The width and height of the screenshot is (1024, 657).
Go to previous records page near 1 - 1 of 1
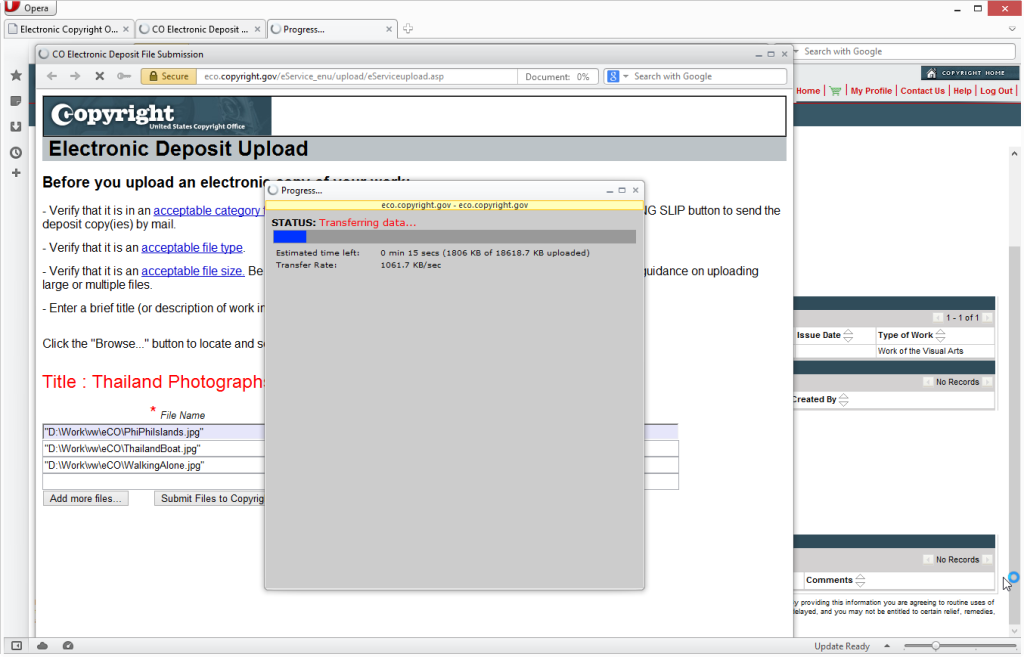938,318
